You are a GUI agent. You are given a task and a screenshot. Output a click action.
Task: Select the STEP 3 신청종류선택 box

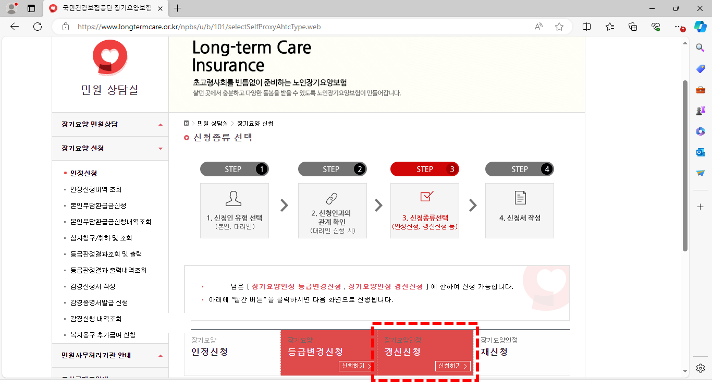(425, 211)
